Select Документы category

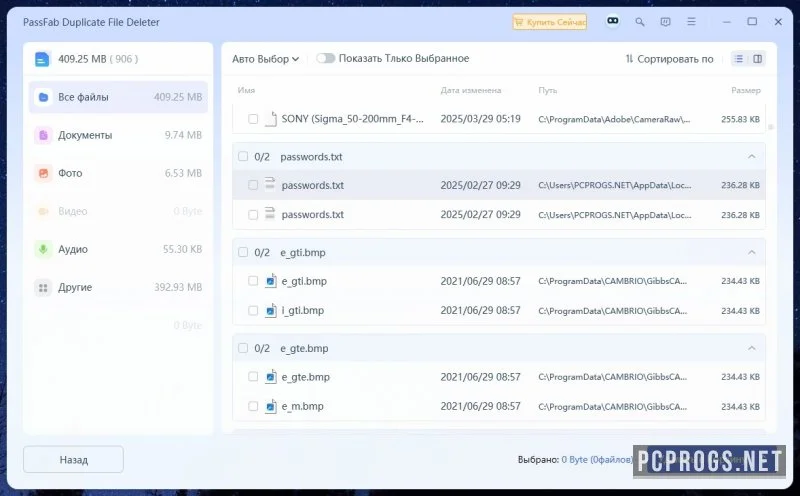pyautogui.click(x=118, y=135)
